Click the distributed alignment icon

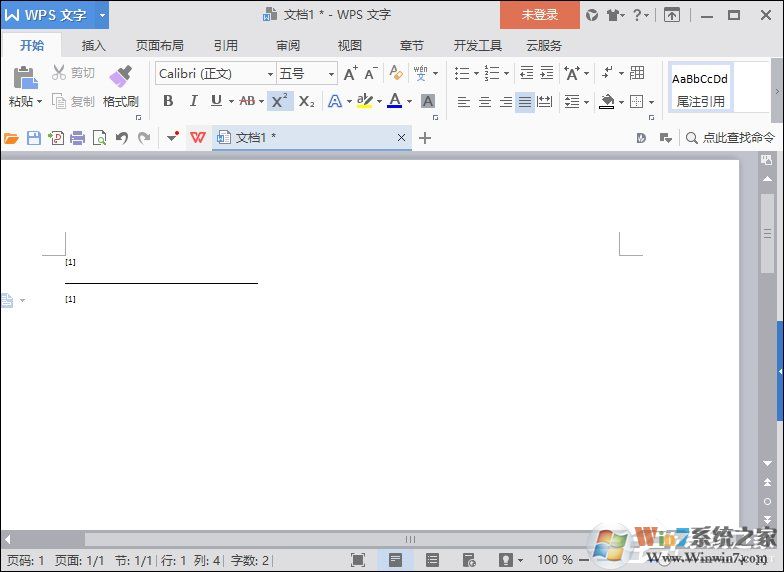coord(544,102)
